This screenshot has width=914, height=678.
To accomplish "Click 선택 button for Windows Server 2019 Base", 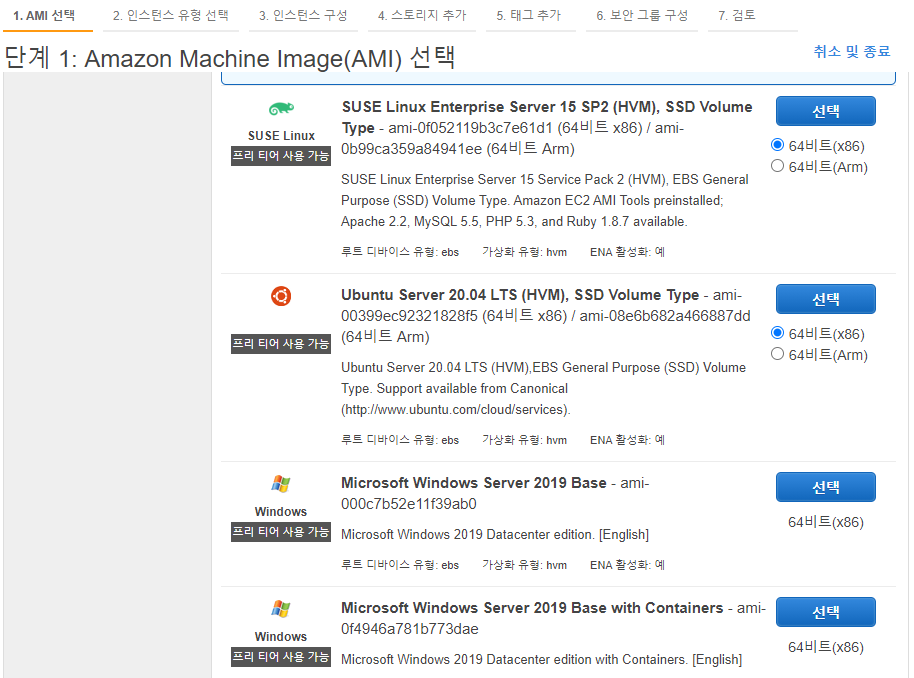I will pyautogui.click(x=825, y=487).
